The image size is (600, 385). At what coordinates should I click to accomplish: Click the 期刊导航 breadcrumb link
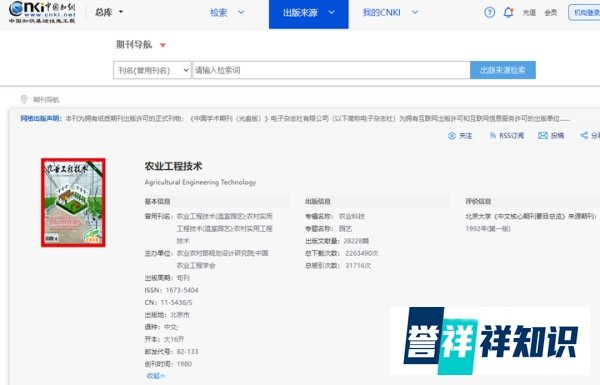46,100
